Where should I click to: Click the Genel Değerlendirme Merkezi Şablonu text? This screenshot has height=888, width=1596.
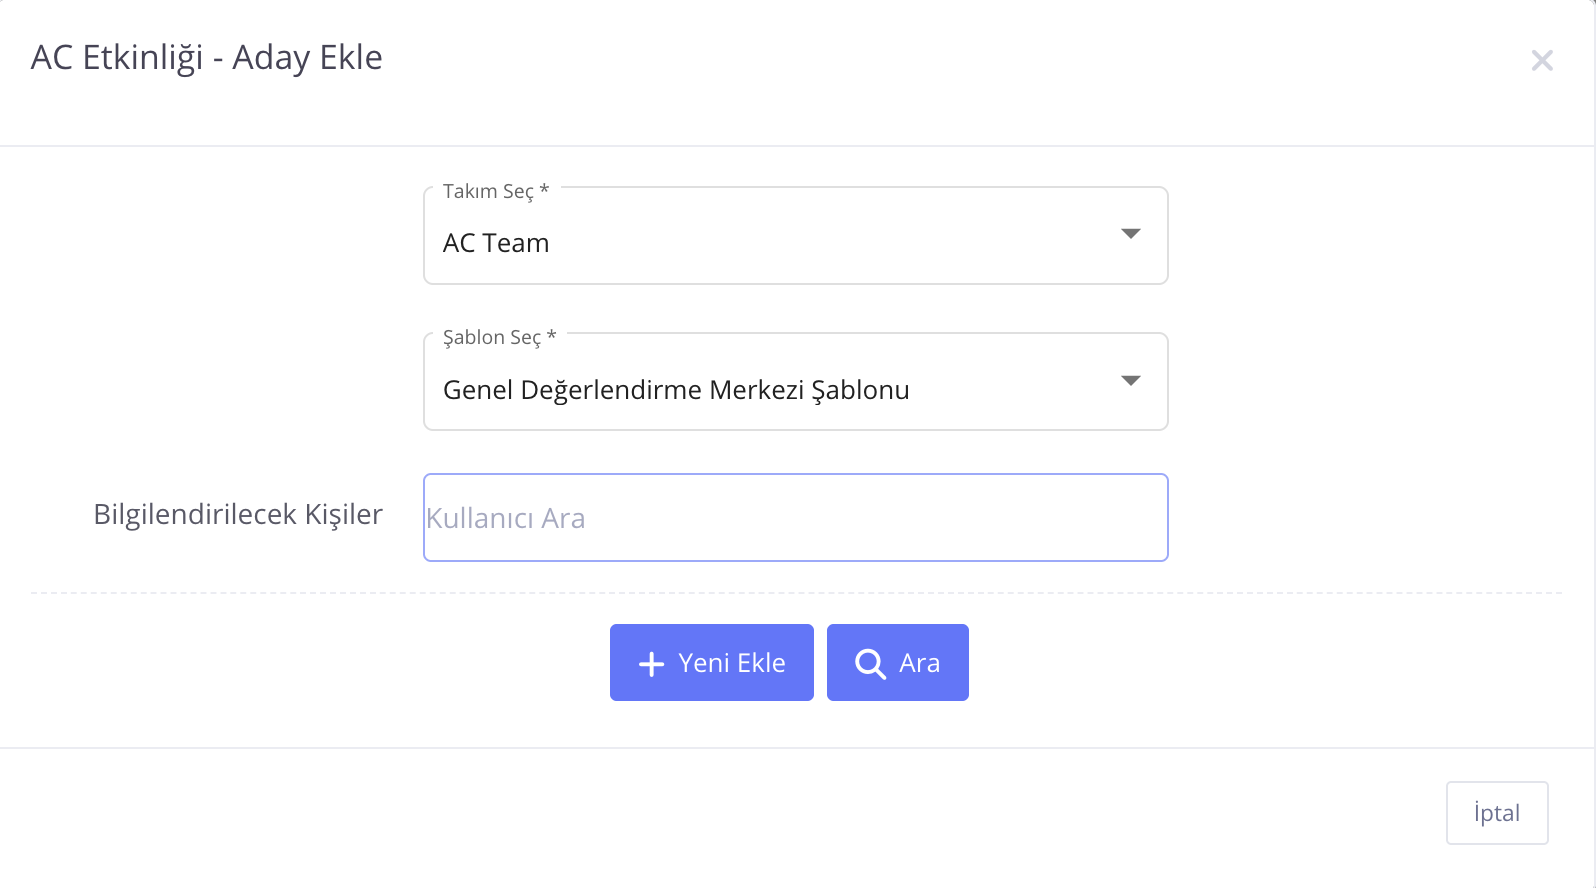pyautogui.click(x=676, y=390)
